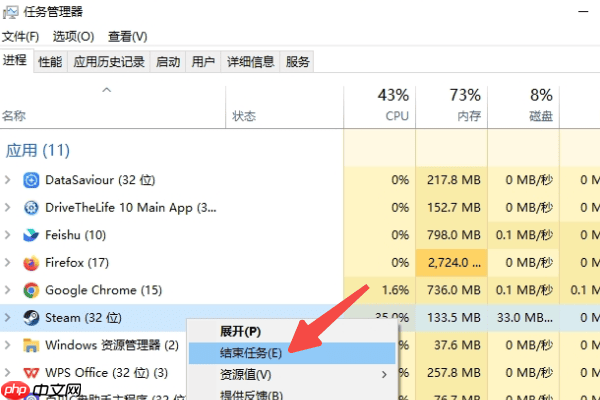Click the sort arrow above 名称 column
Image resolution: width=600 pixels, height=400 pixels.
107,90
